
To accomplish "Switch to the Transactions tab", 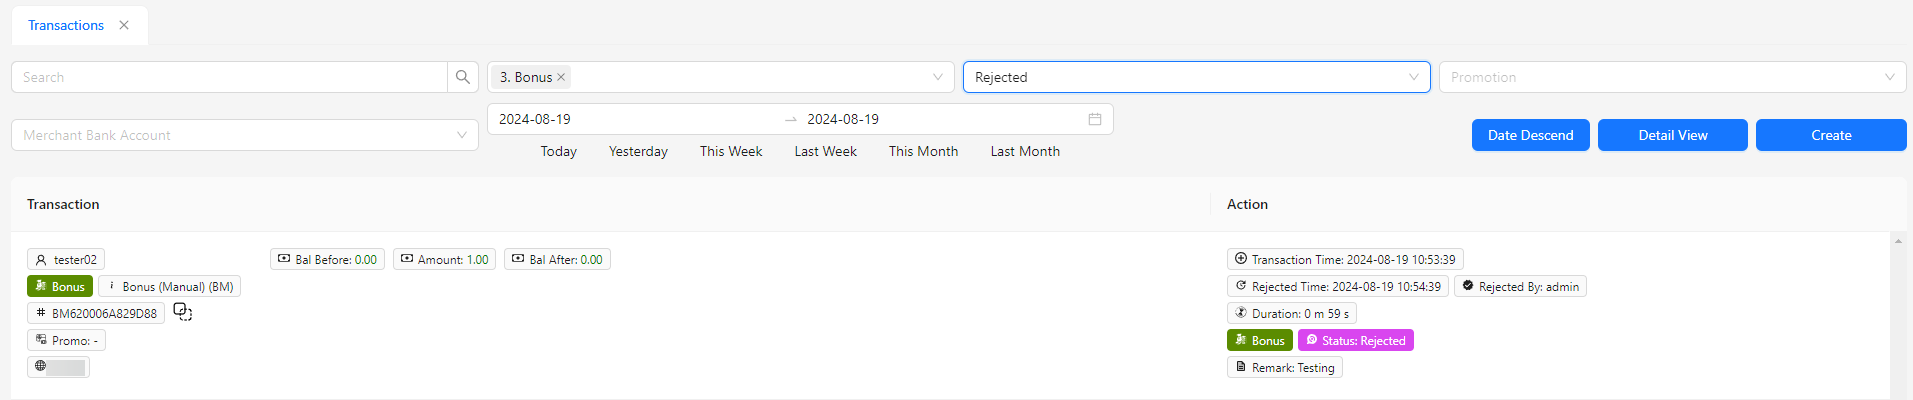I will [x=66, y=25].
